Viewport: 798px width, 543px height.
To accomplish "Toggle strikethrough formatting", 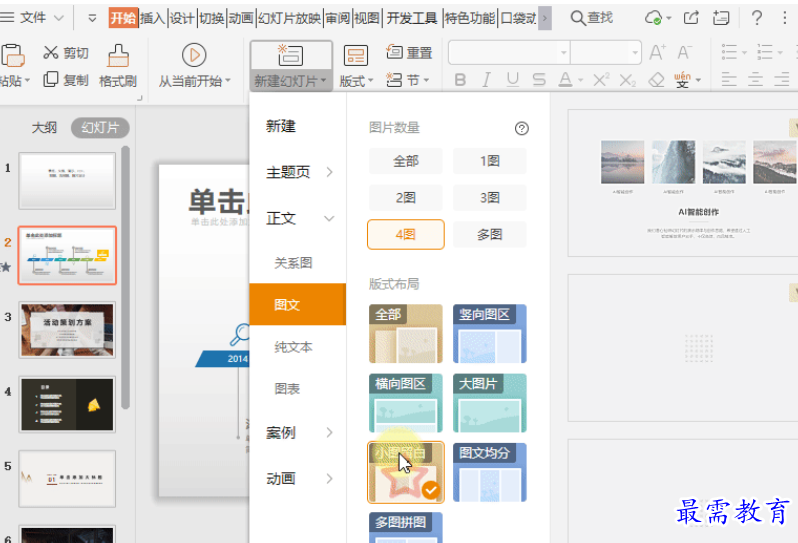I will [x=539, y=80].
